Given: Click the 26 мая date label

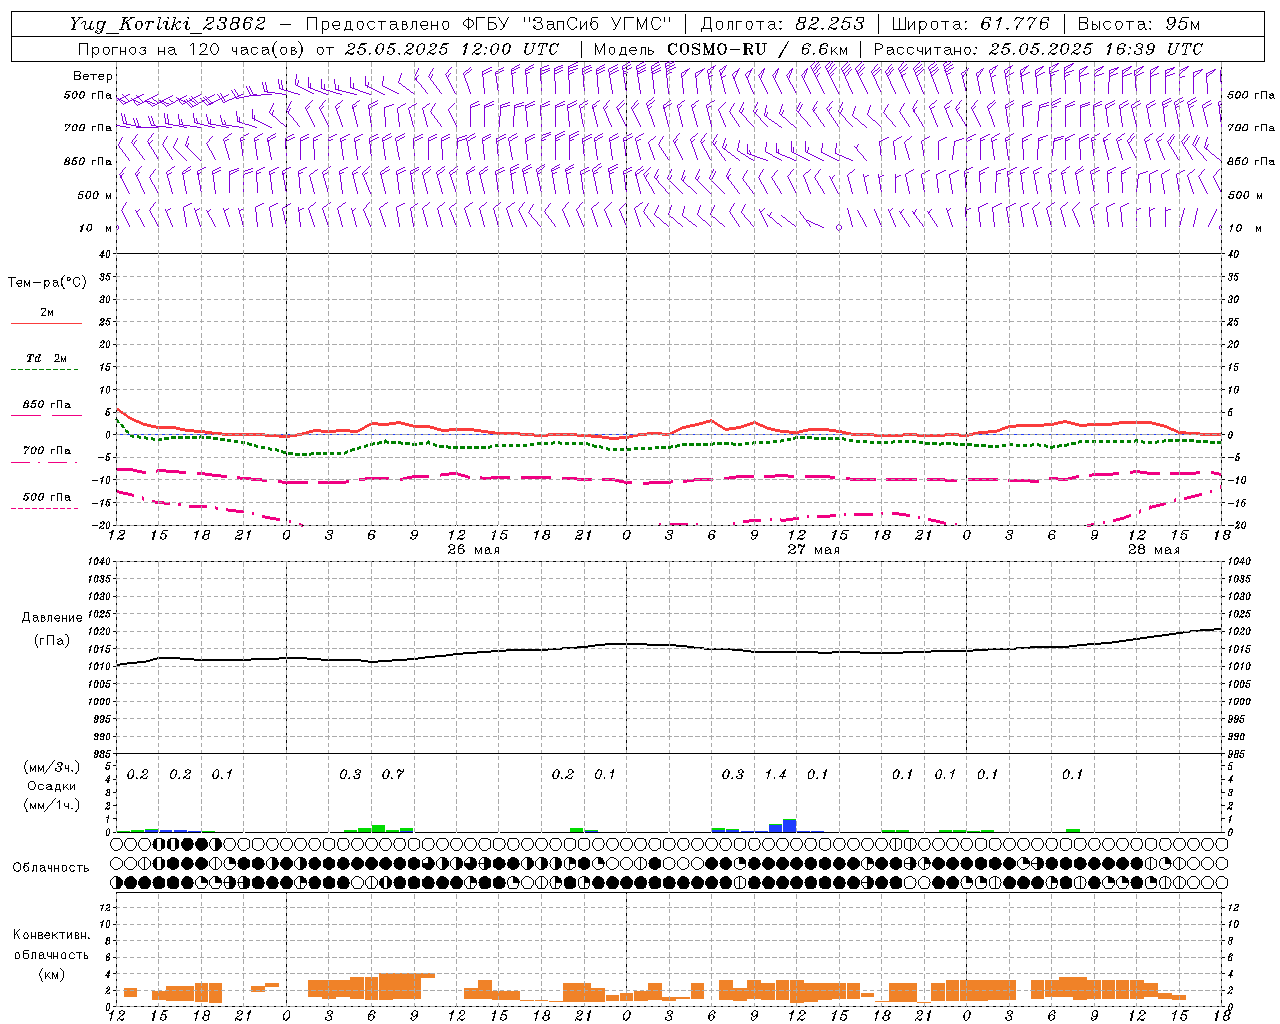Looking at the screenshot, I should tap(473, 550).
